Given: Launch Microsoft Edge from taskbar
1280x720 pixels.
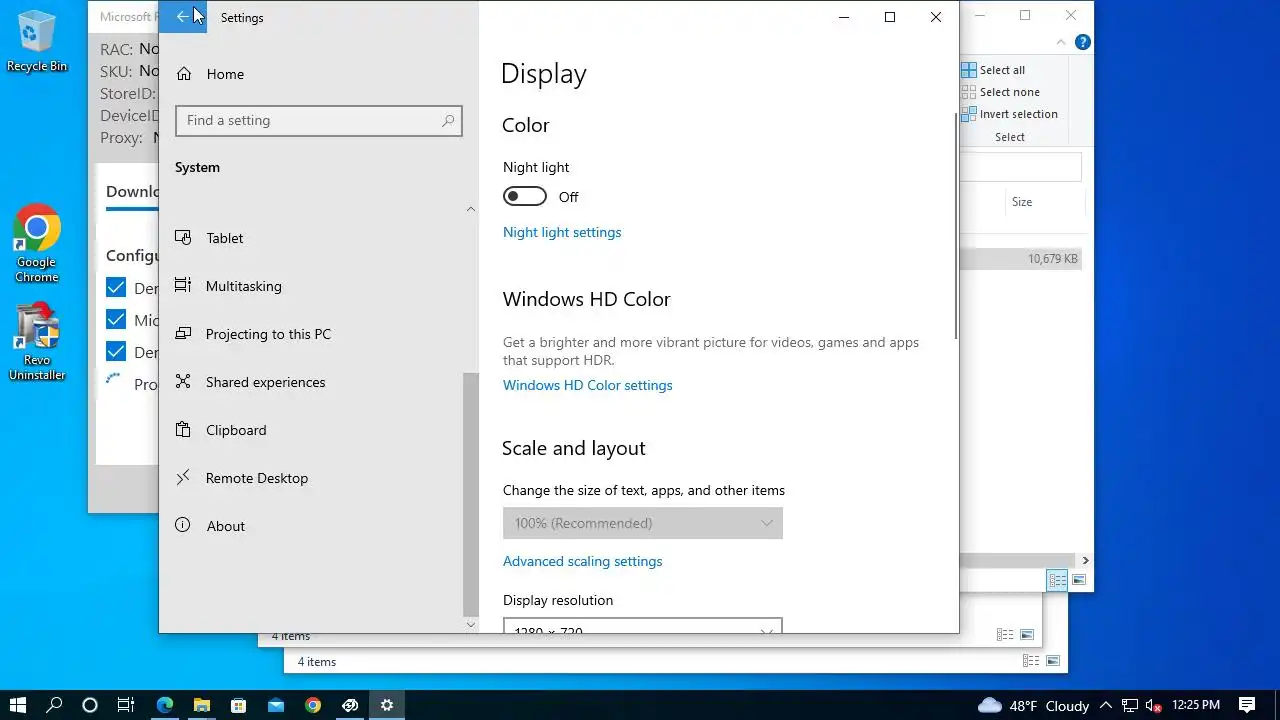Looking at the screenshot, I should pyautogui.click(x=165, y=705).
